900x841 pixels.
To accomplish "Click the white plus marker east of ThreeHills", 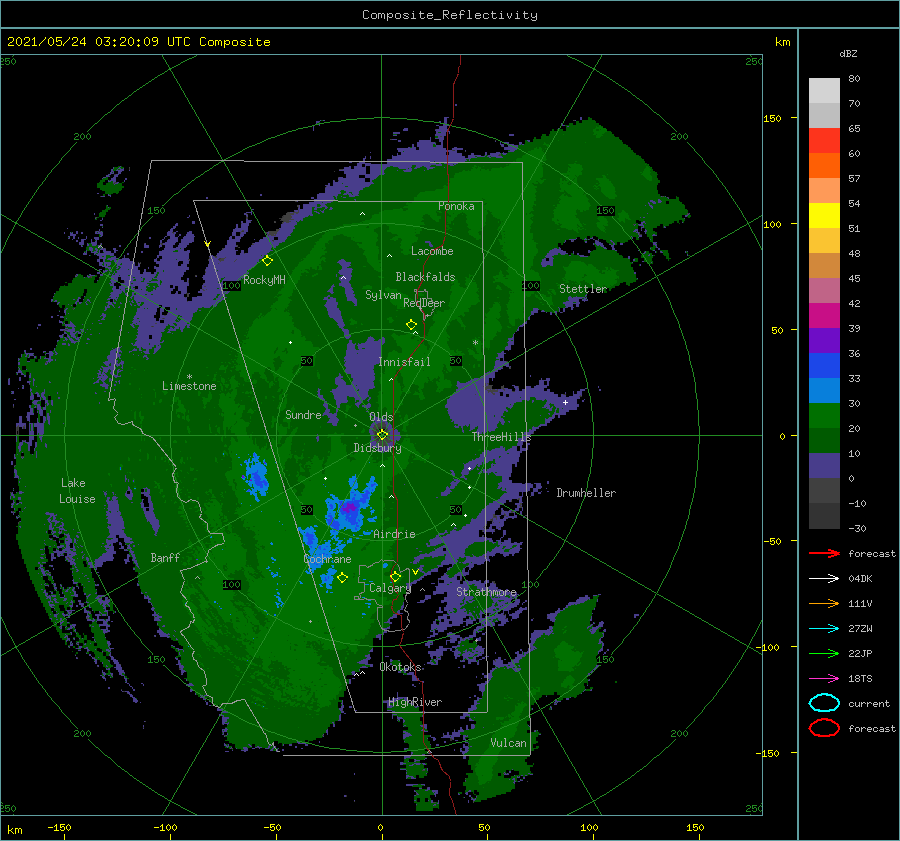I will point(565,402).
